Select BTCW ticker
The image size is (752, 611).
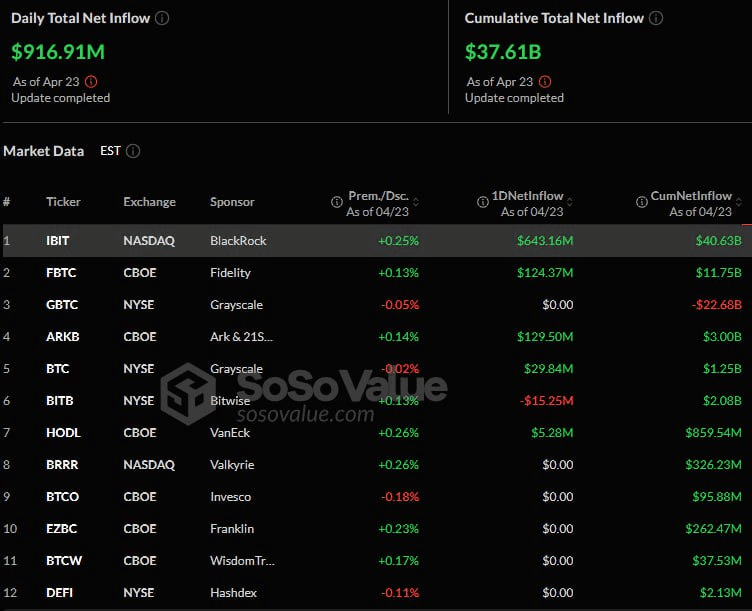[x=64, y=561]
